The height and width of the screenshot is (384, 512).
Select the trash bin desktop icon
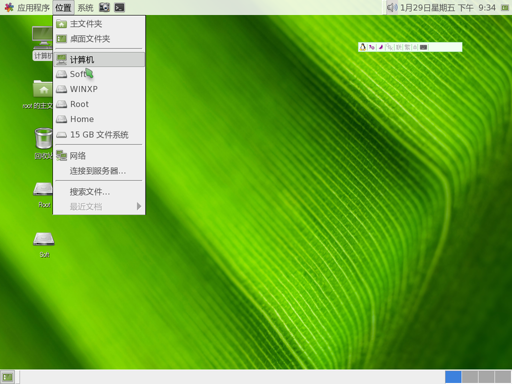(x=43, y=143)
